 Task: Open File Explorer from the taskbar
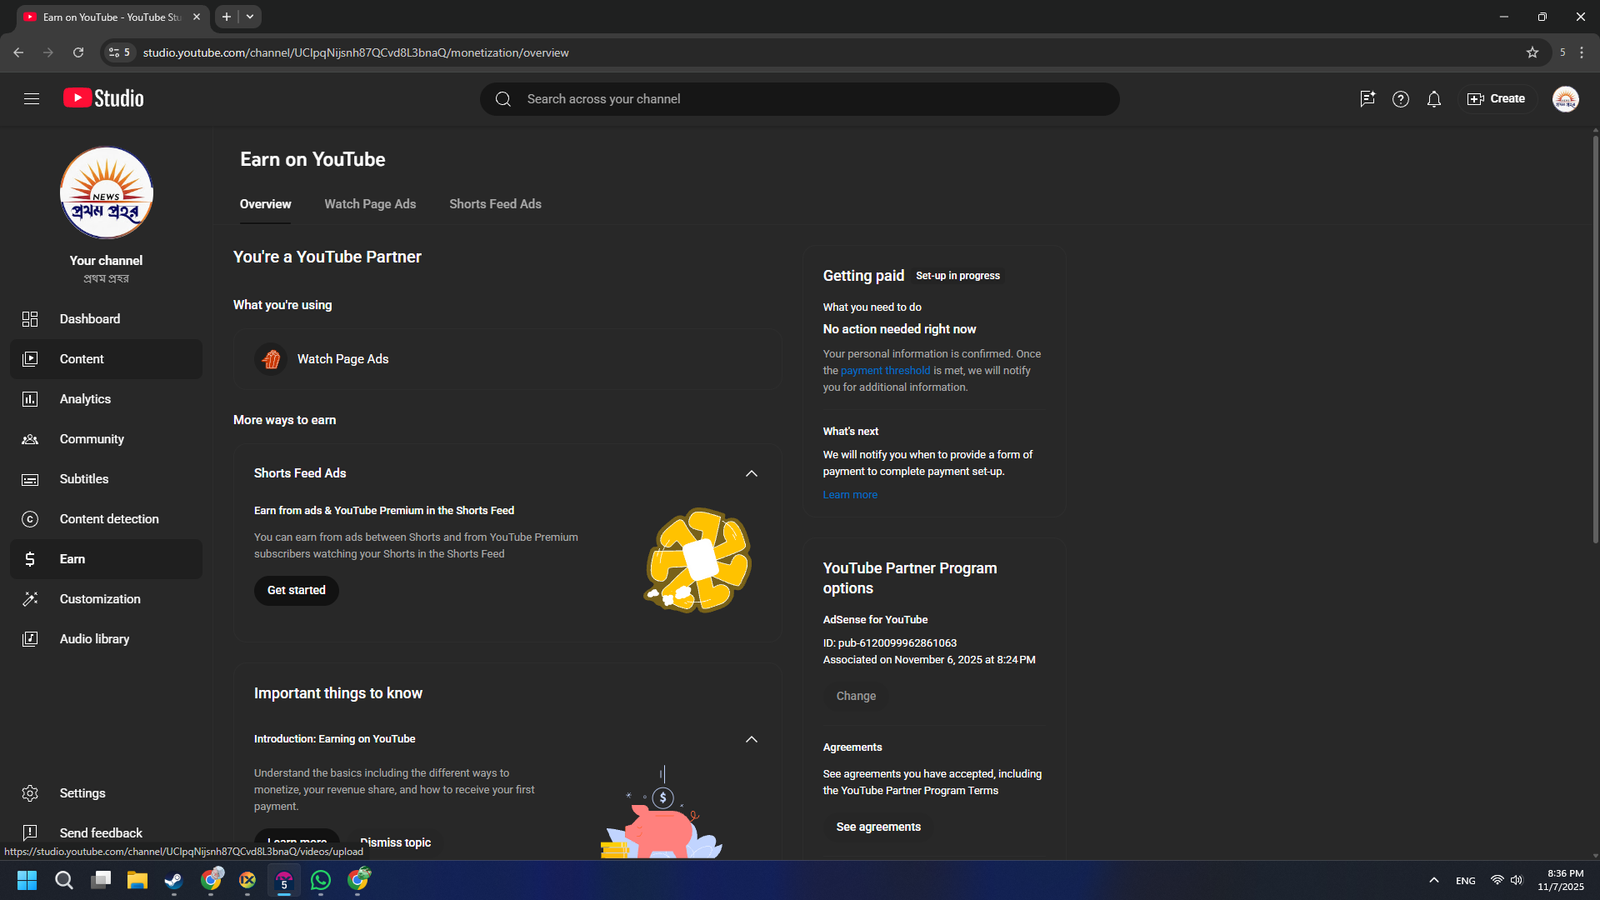tap(137, 880)
